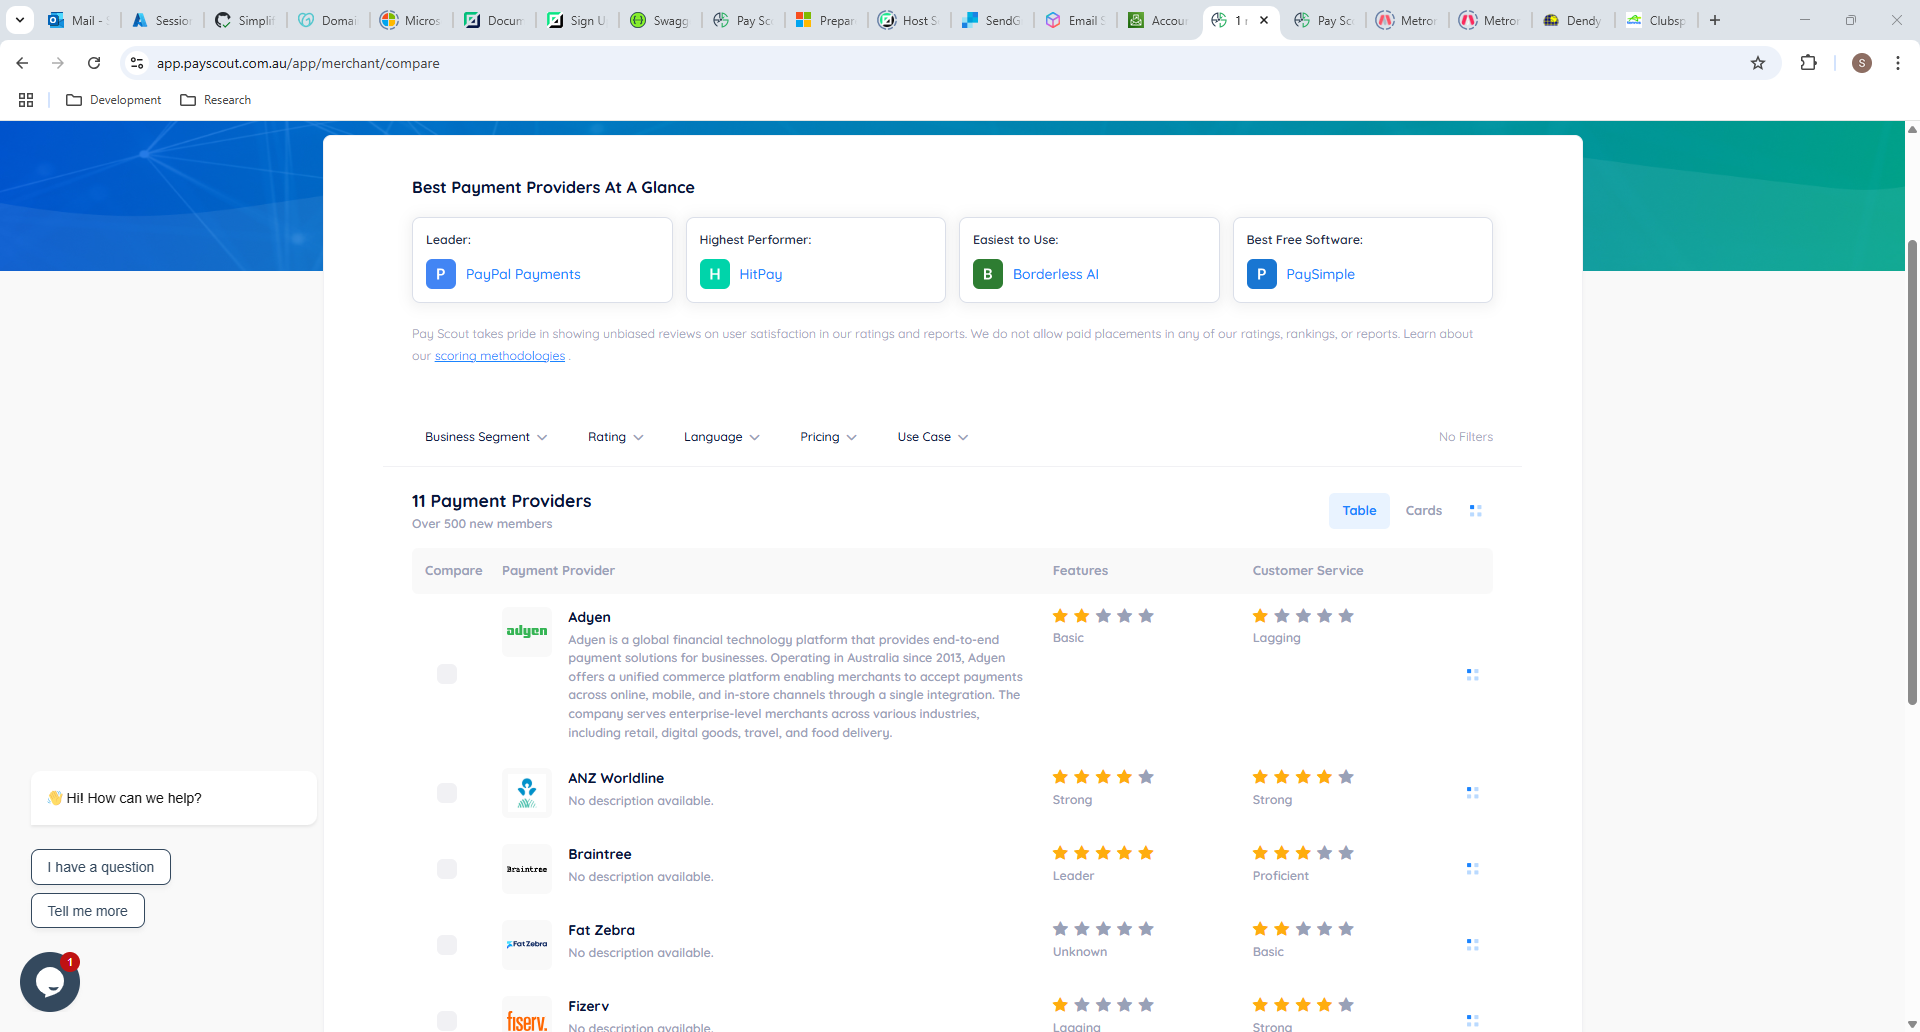
Task: Open a new browser tab
Action: pos(1715,20)
